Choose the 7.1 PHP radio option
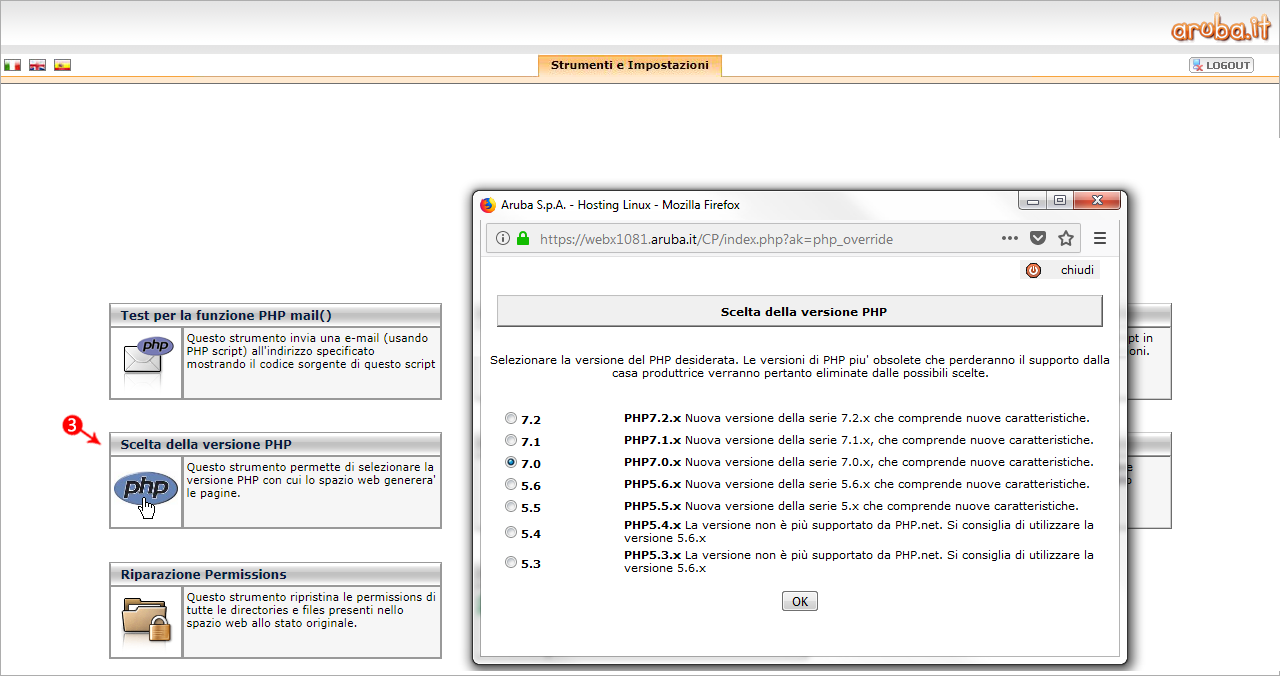This screenshot has height=676, width=1280. point(511,440)
